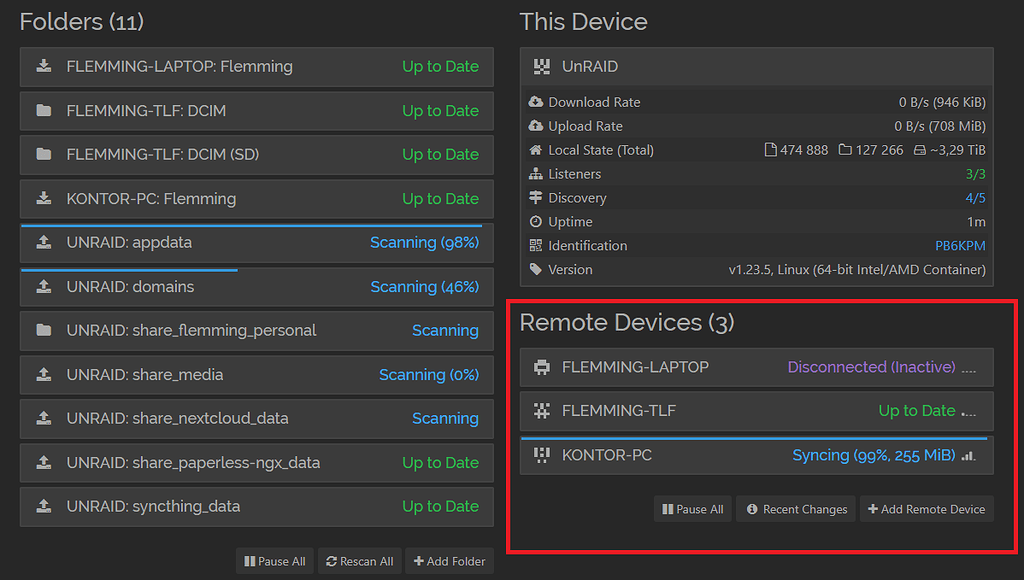Click the FLEMMING-TLF device identicon
This screenshot has height=580, width=1024.
click(x=541, y=411)
